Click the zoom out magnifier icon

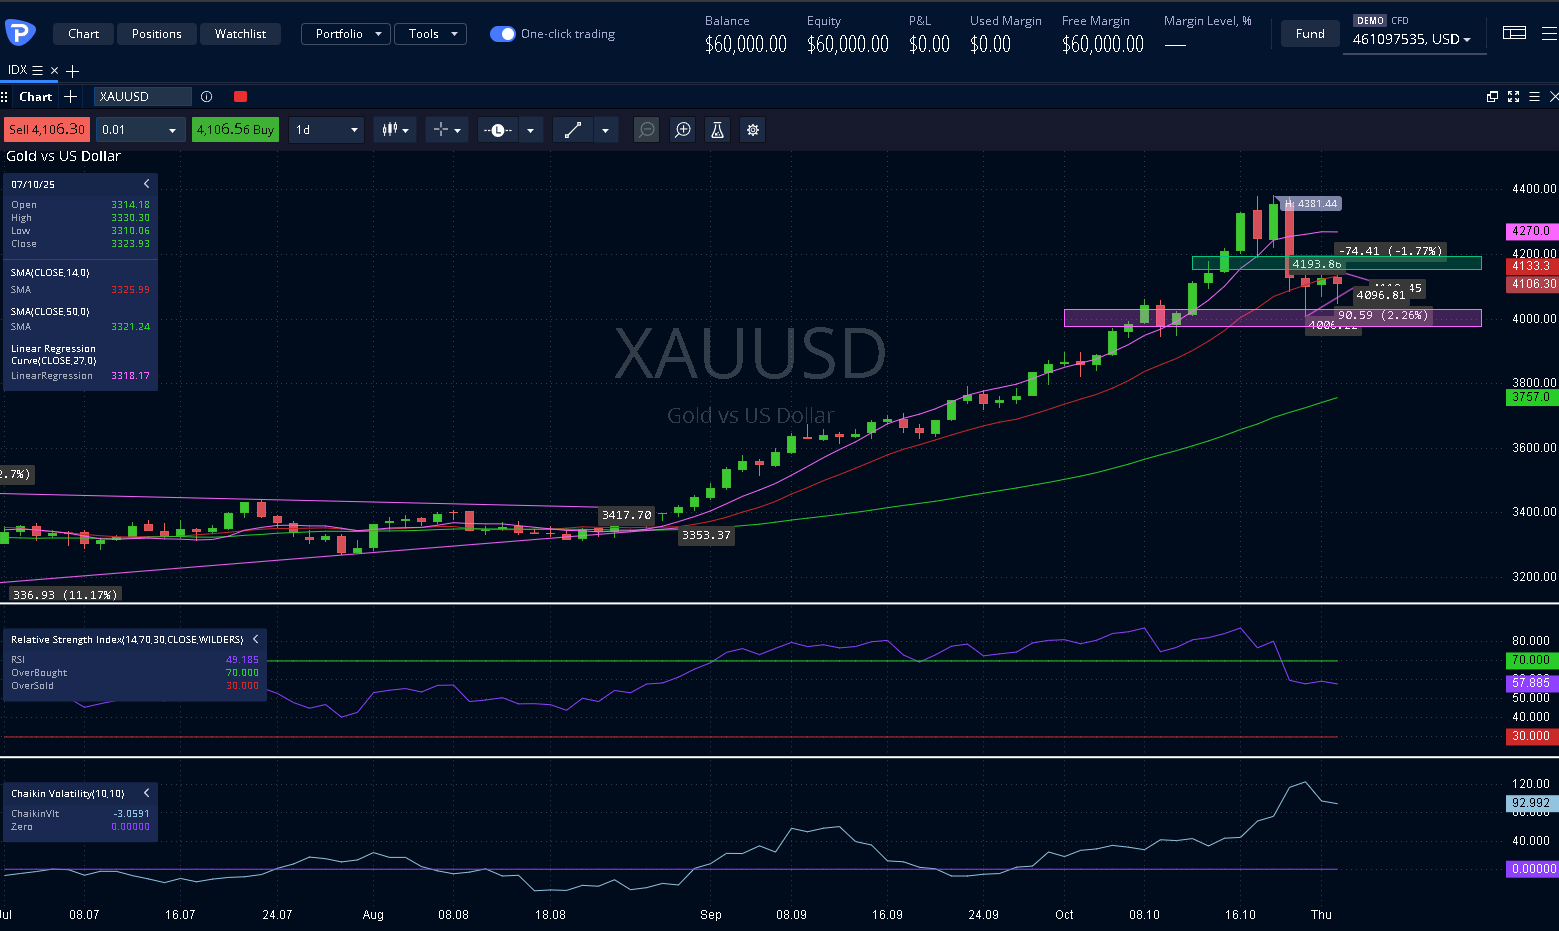click(x=647, y=130)
